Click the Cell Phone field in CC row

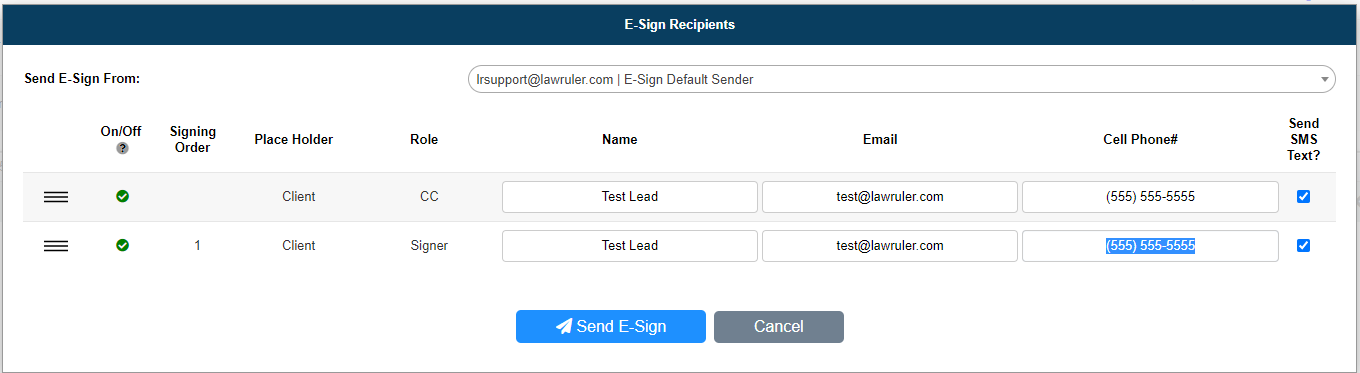coord(1150,197)
